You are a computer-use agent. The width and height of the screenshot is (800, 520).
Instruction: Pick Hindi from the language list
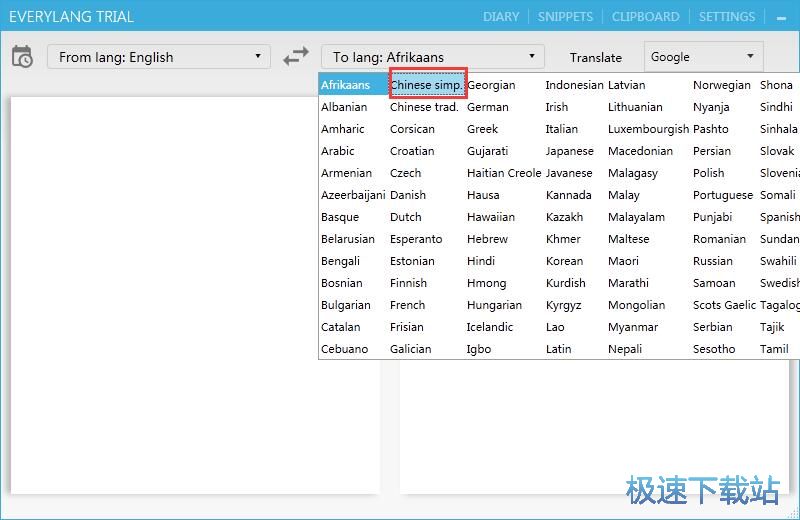[x=481, y=261]
